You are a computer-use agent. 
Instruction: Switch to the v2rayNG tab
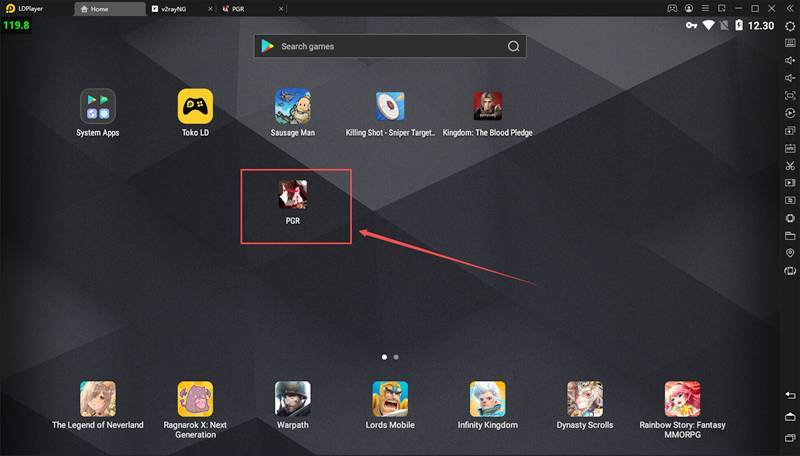point(174,9)
